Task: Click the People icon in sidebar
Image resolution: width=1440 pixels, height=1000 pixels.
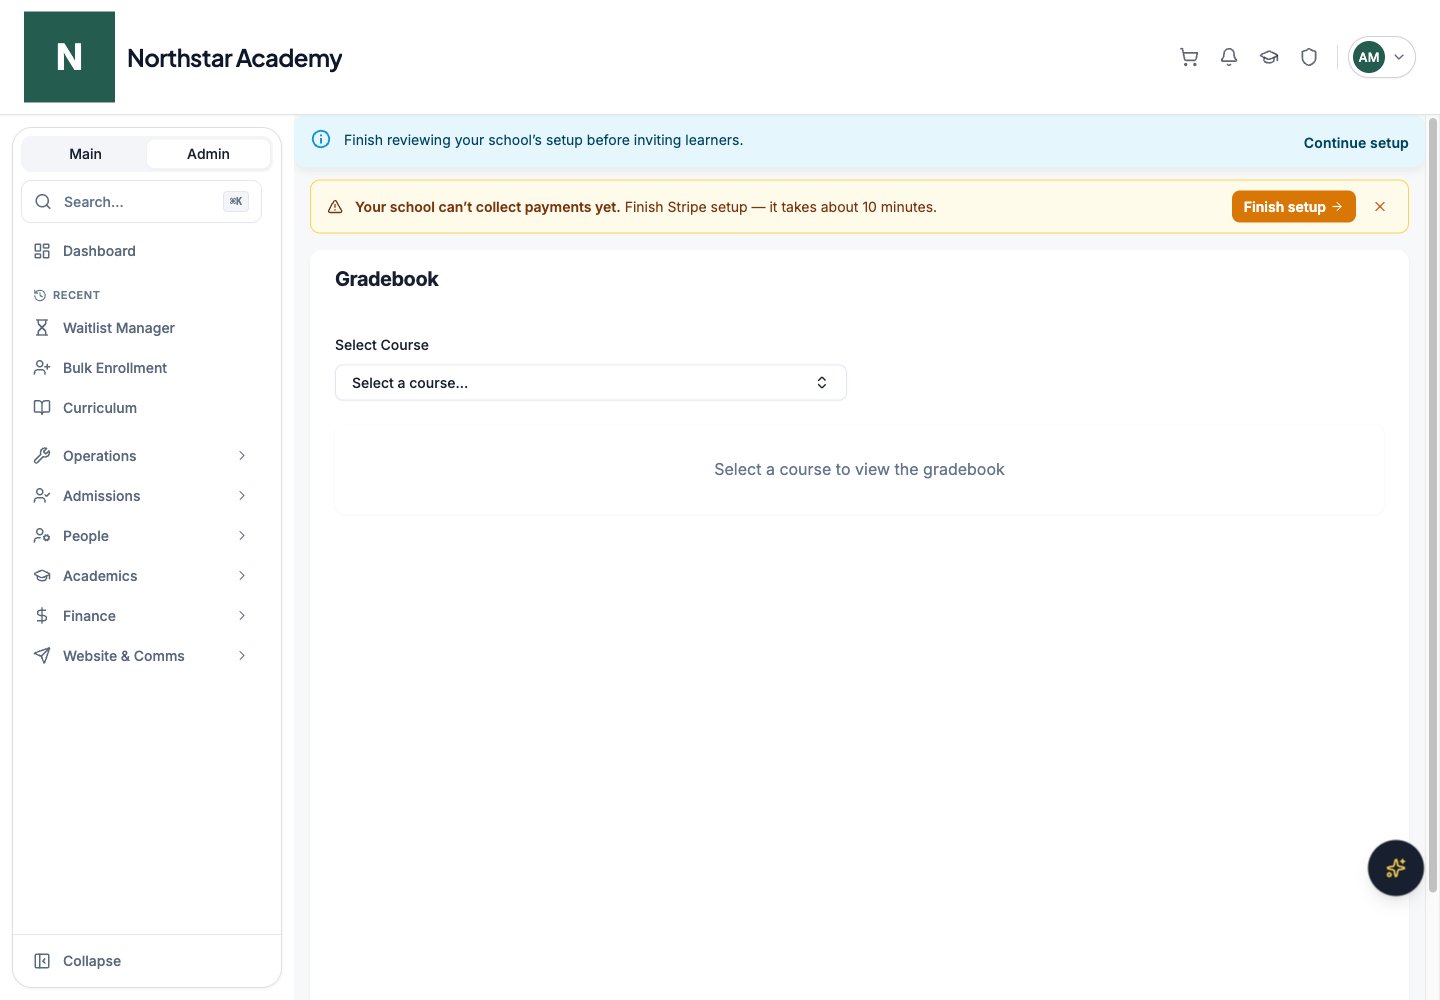Action: pos(42,536)
